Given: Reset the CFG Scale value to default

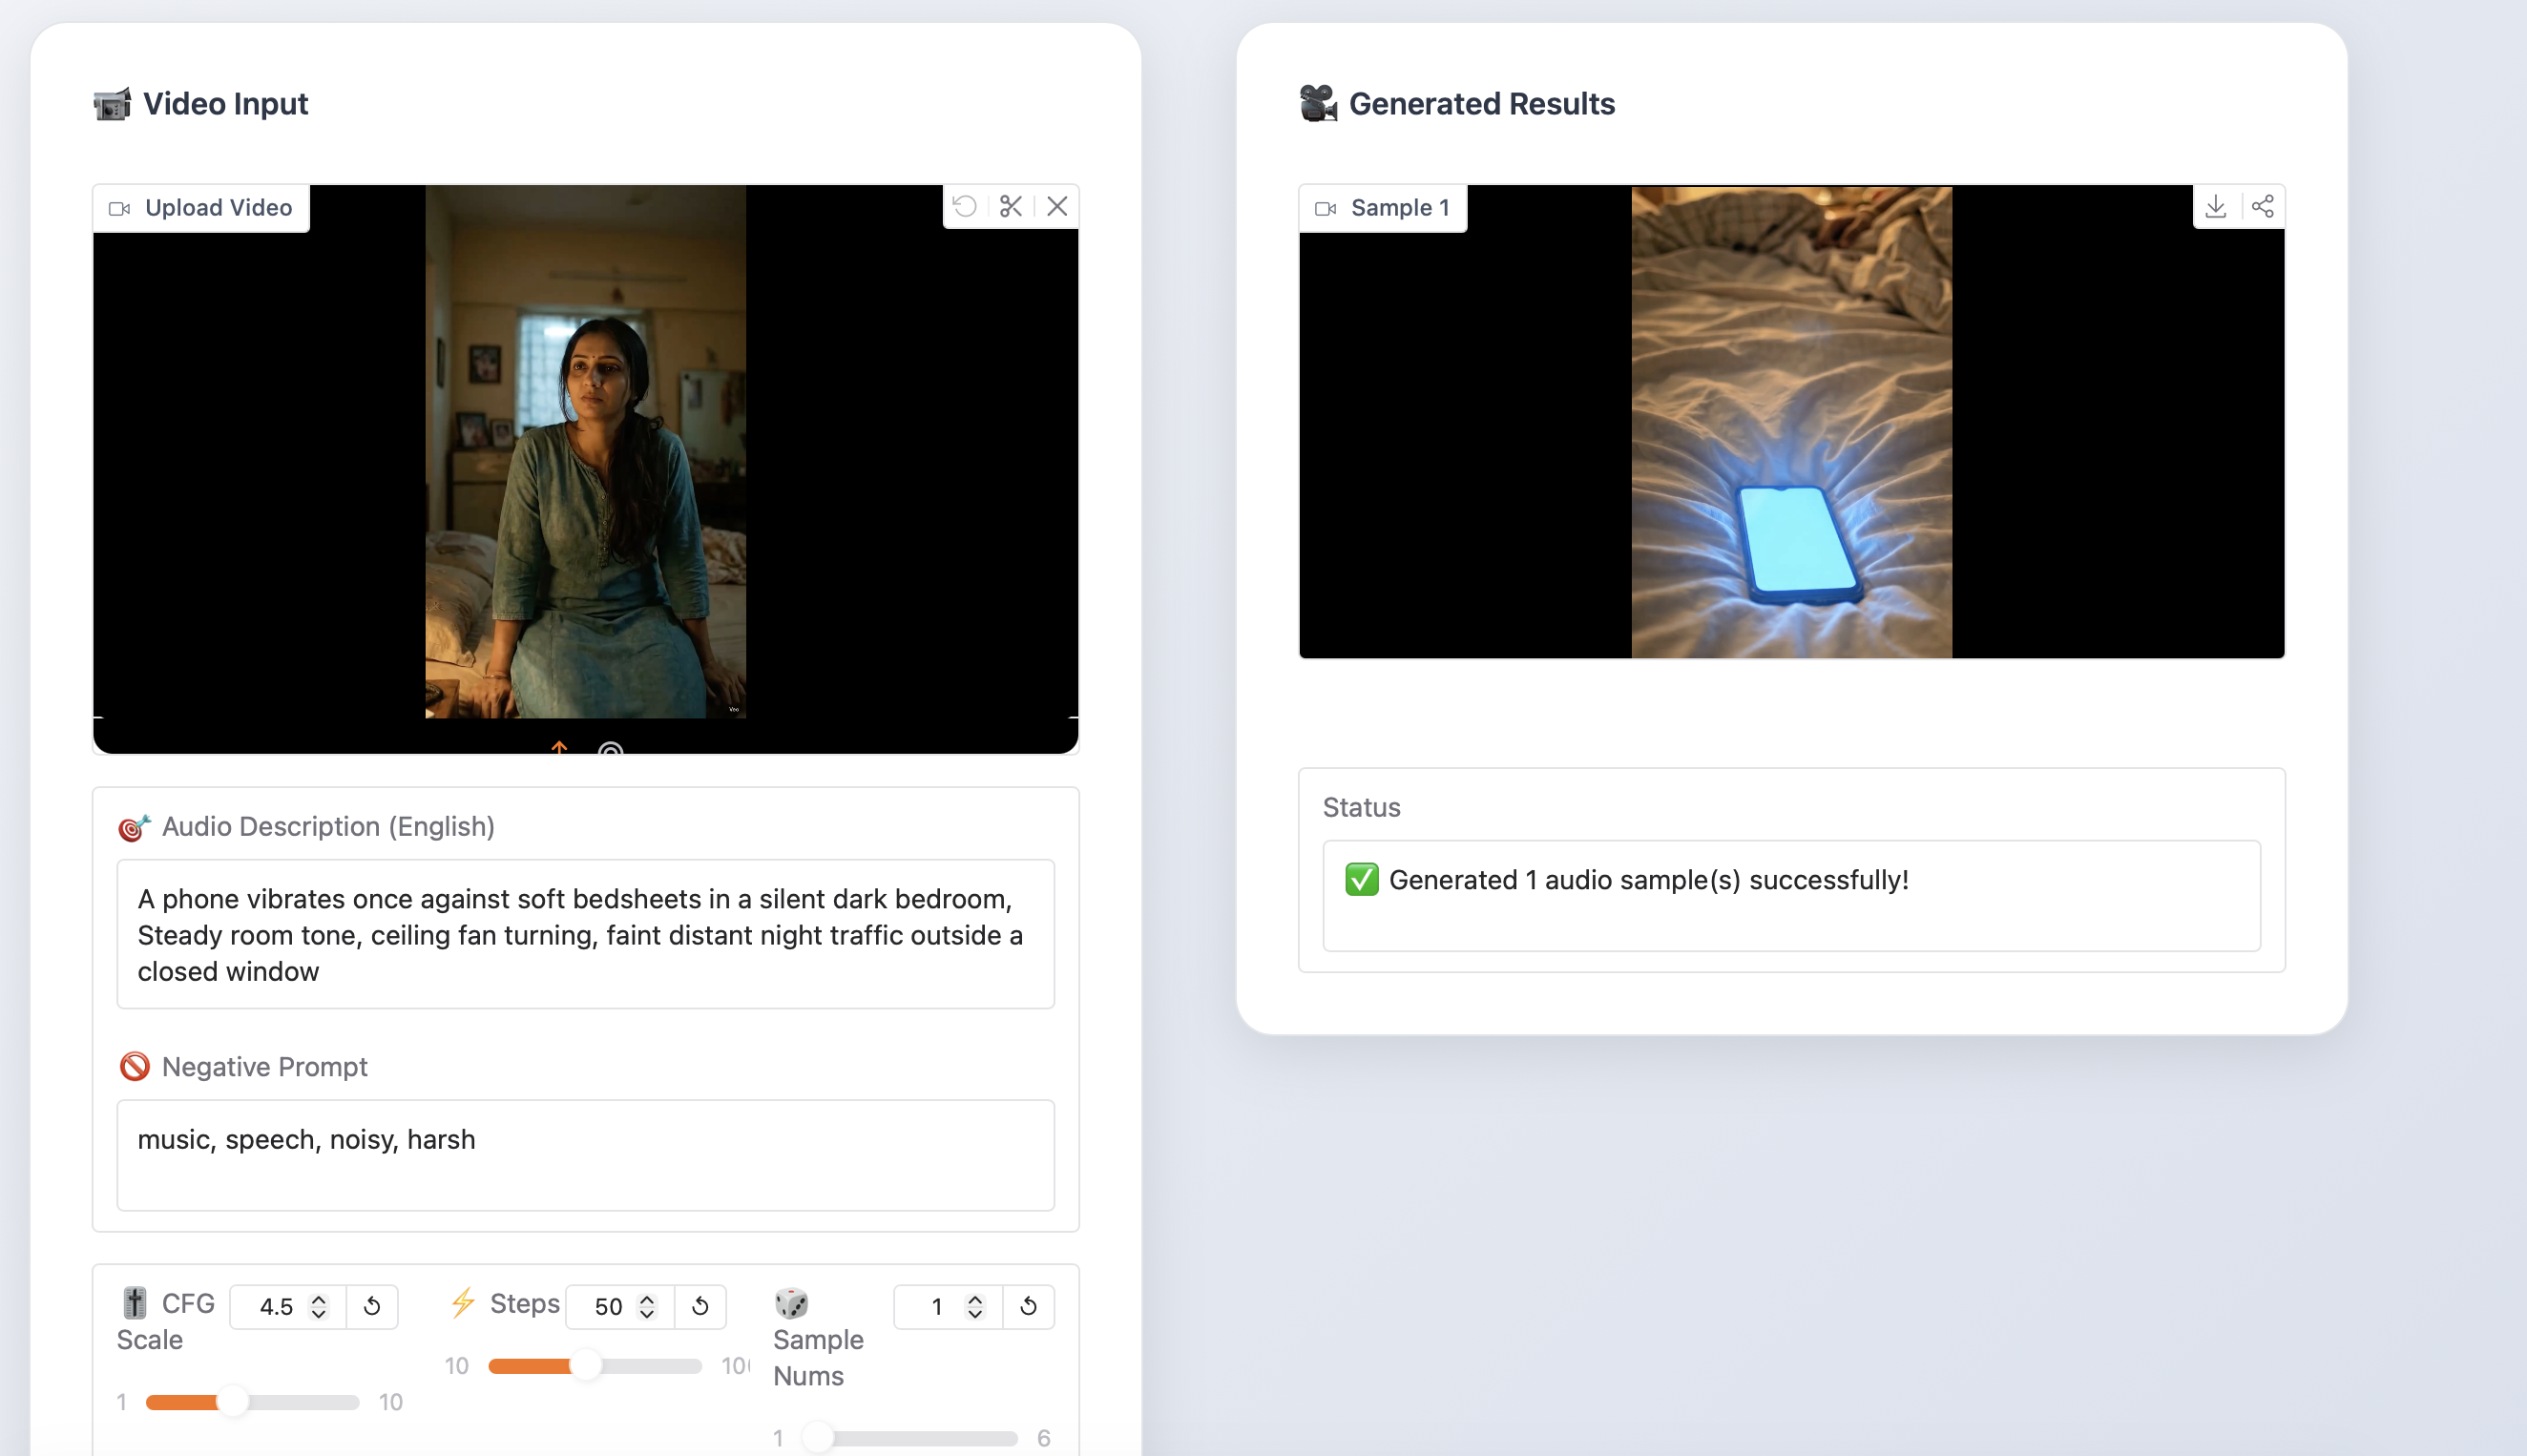Looking at the screenshot, I should tap(372, 1306).
